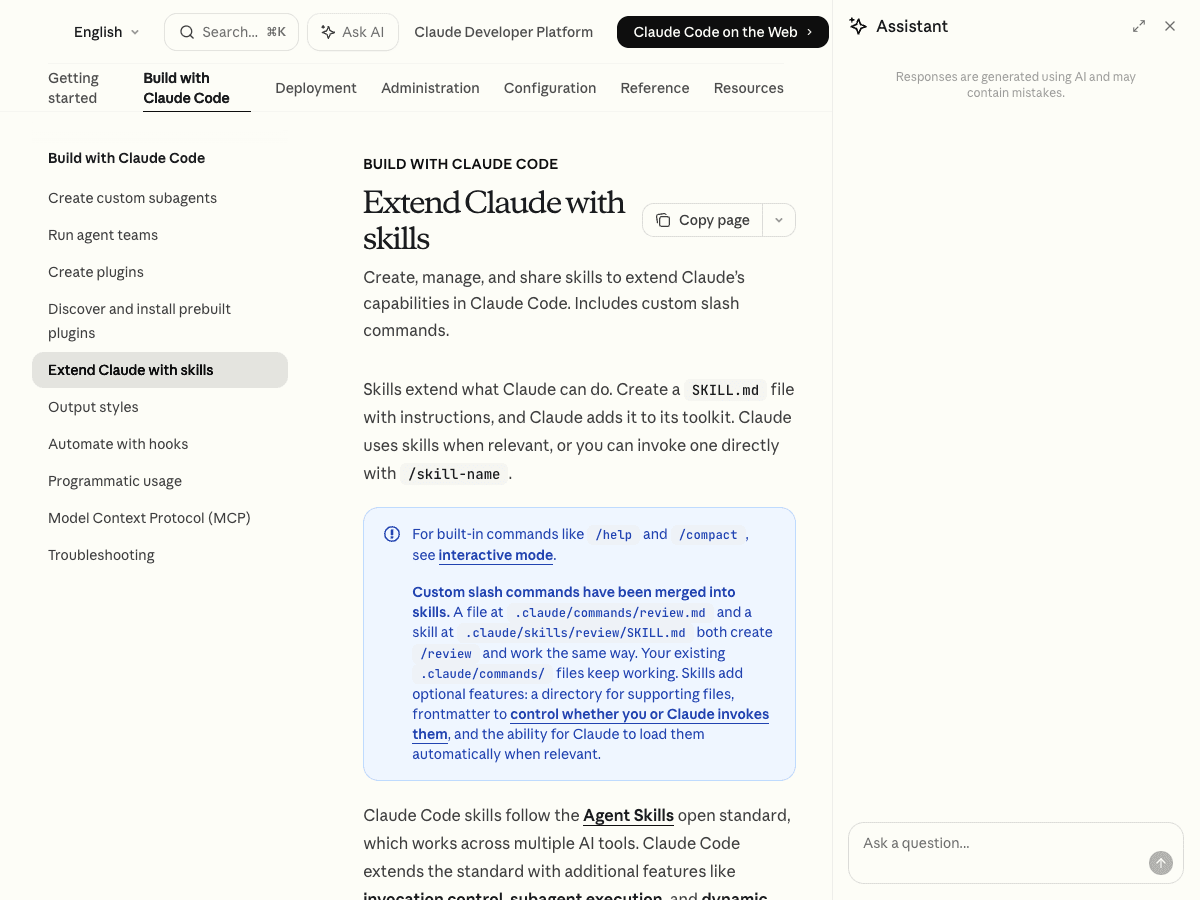Switch to the Deployment tab
Viewport: 1200px width, 900px height.
[316, 88]
